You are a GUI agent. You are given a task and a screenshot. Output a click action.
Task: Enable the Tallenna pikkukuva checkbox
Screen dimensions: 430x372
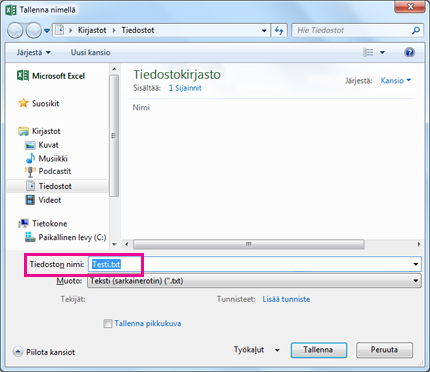[108, 323]
